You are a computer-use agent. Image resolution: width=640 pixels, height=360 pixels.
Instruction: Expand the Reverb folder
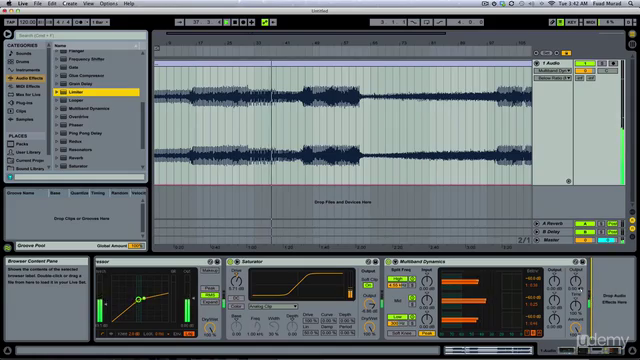tap(57, 158)
